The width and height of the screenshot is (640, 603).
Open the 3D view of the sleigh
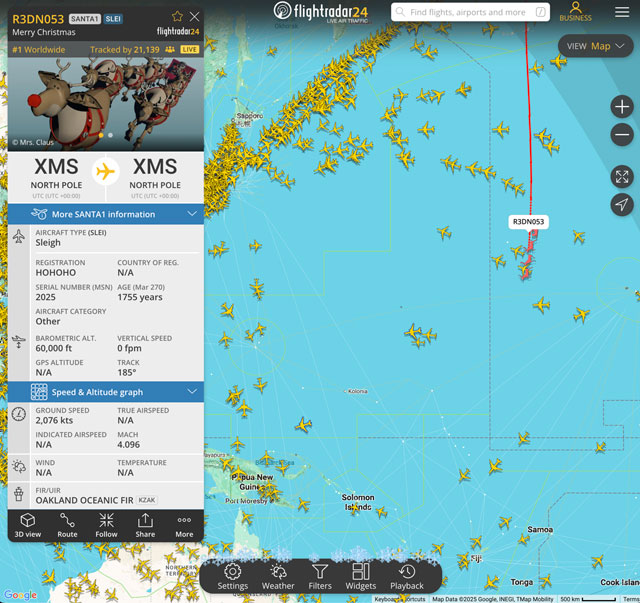point(28,525)
